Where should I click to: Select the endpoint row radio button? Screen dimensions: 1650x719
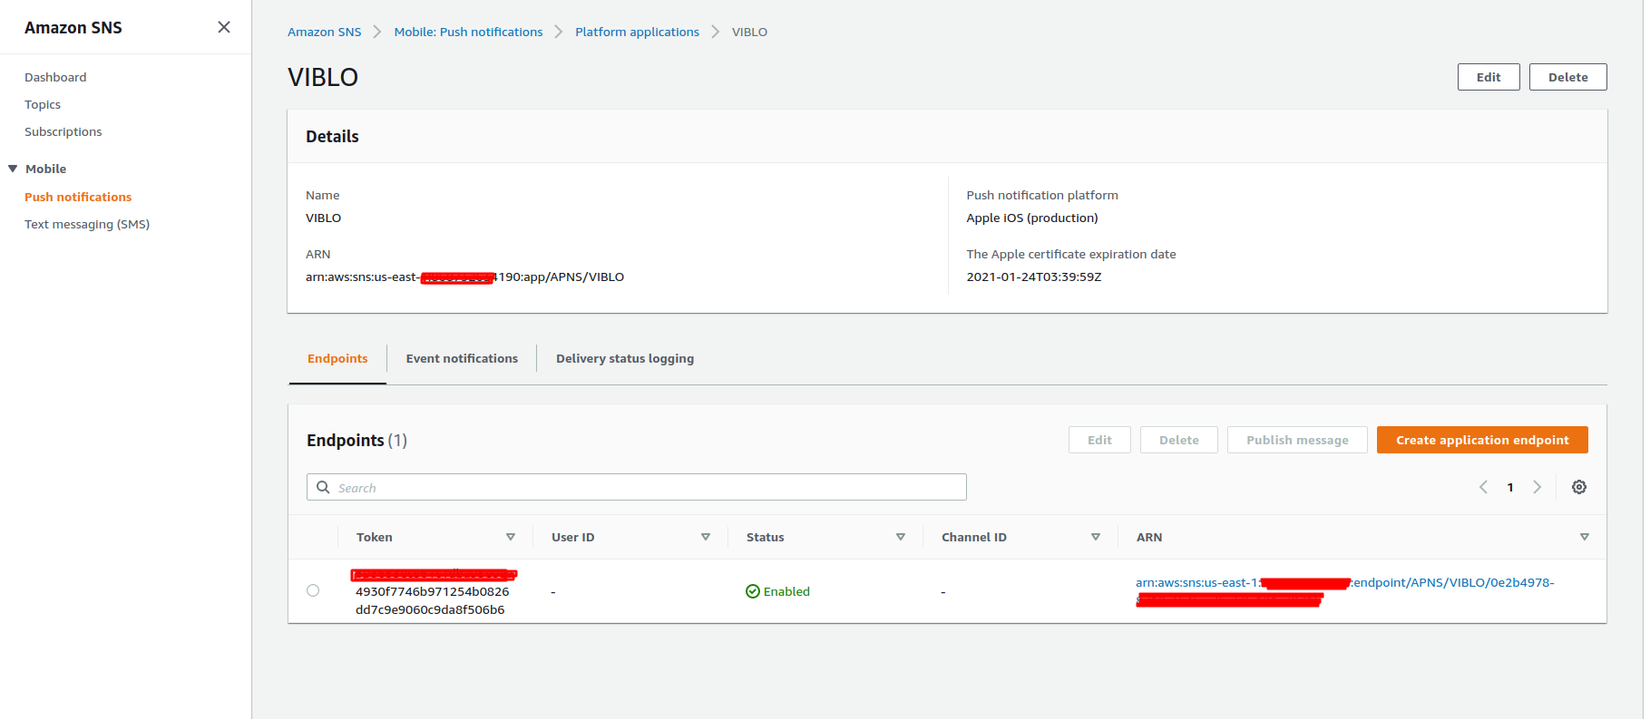coord(313,591)
